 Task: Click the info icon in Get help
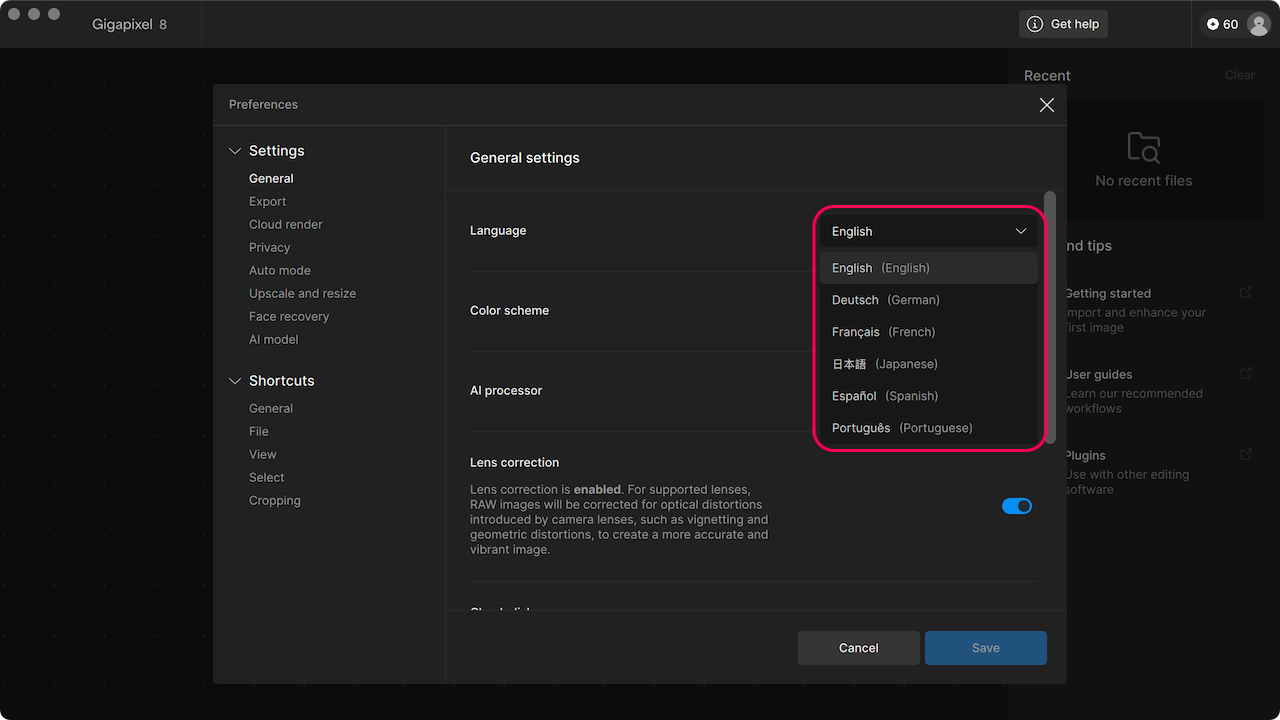coord(1035,24)
